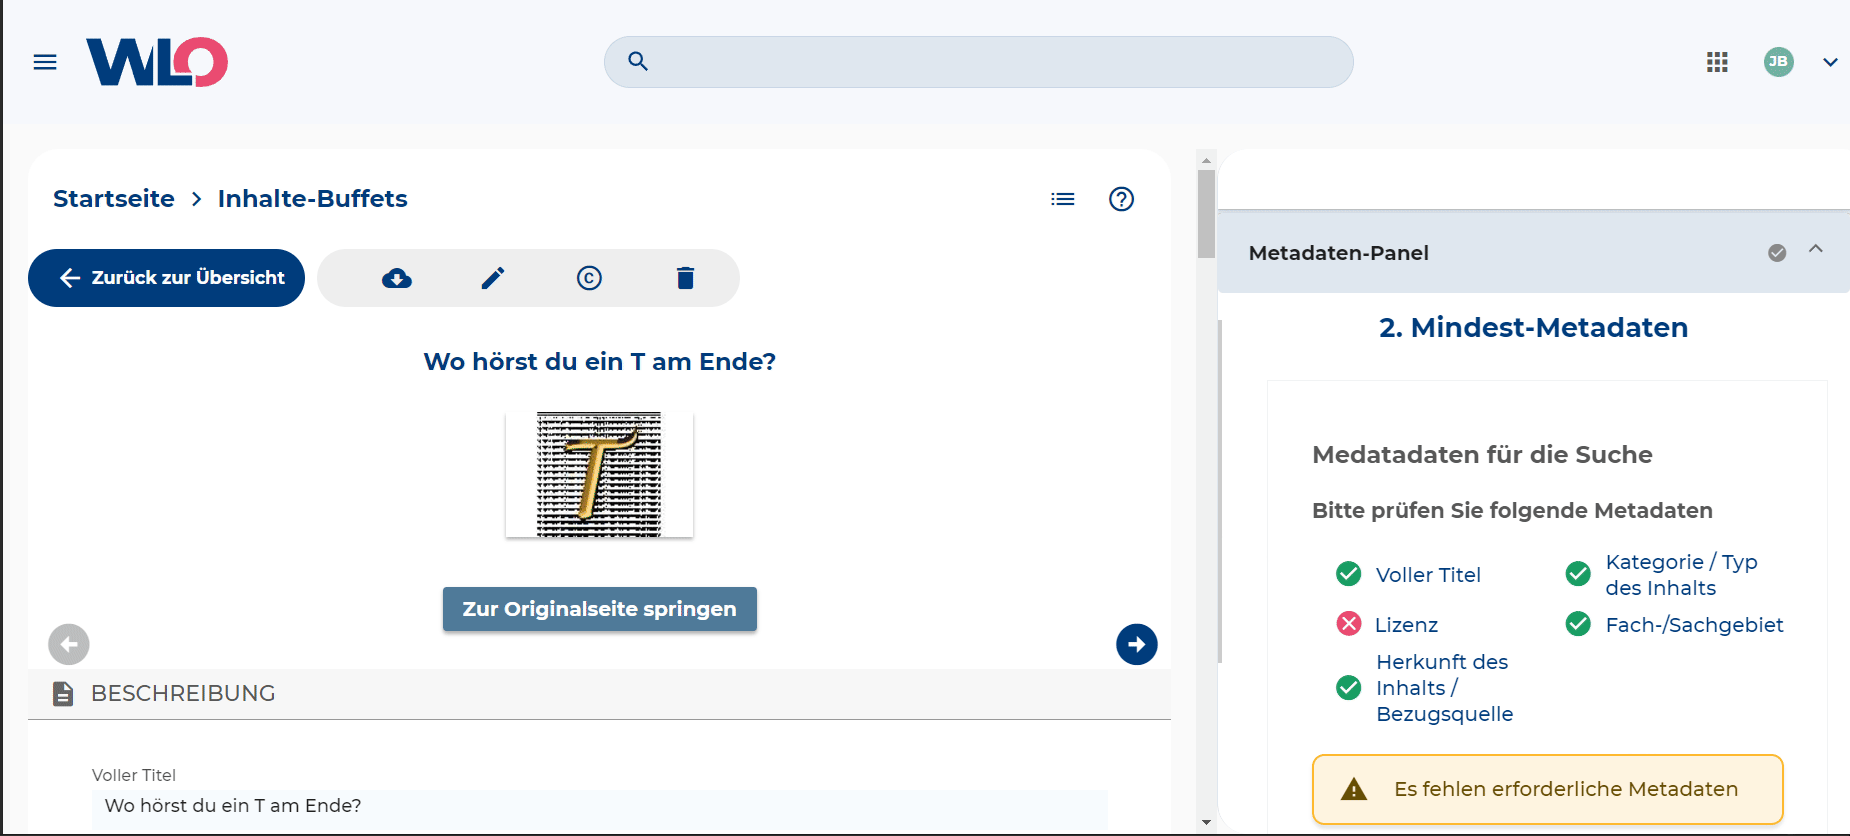Open the copyright license icon
This screenshot has width=1850, height=836.
pyautogui.click(x=589, y=278)
